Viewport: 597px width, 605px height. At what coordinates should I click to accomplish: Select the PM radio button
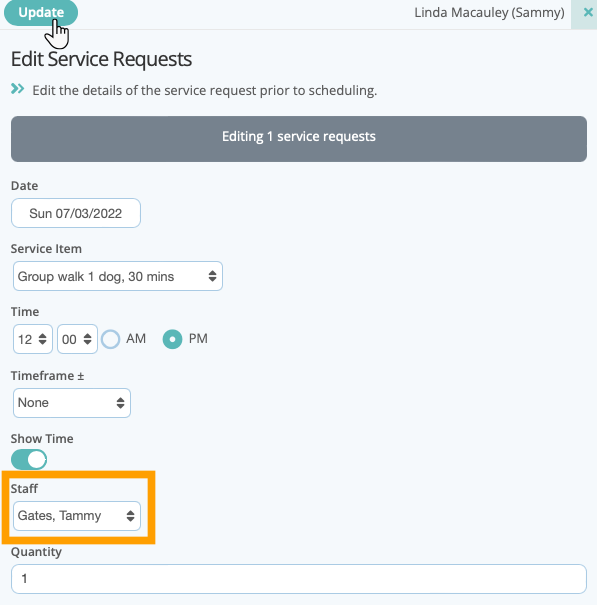172,339
